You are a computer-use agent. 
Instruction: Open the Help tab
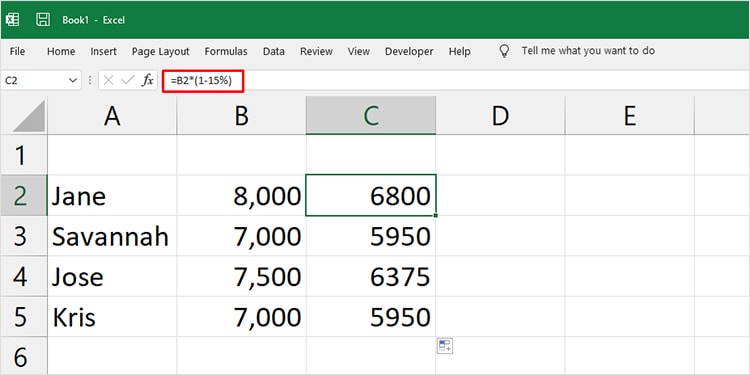459,51
